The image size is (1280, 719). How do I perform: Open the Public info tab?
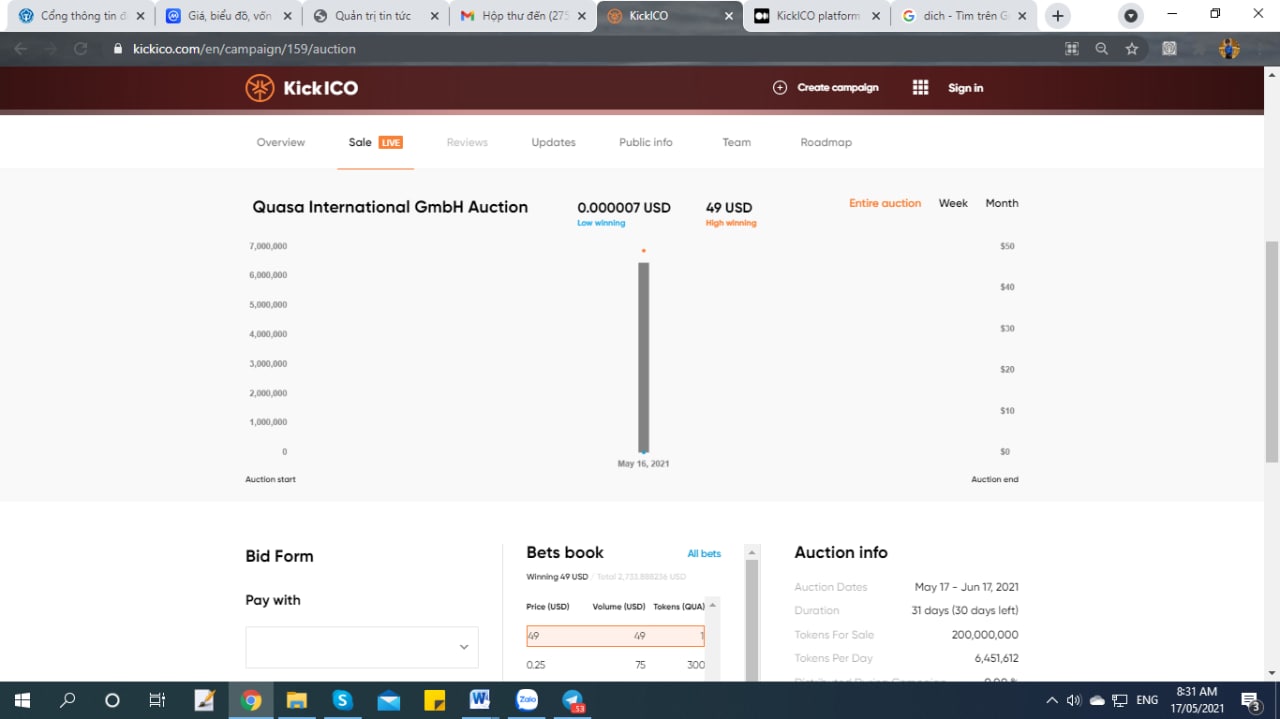click(x=646, y=142)
